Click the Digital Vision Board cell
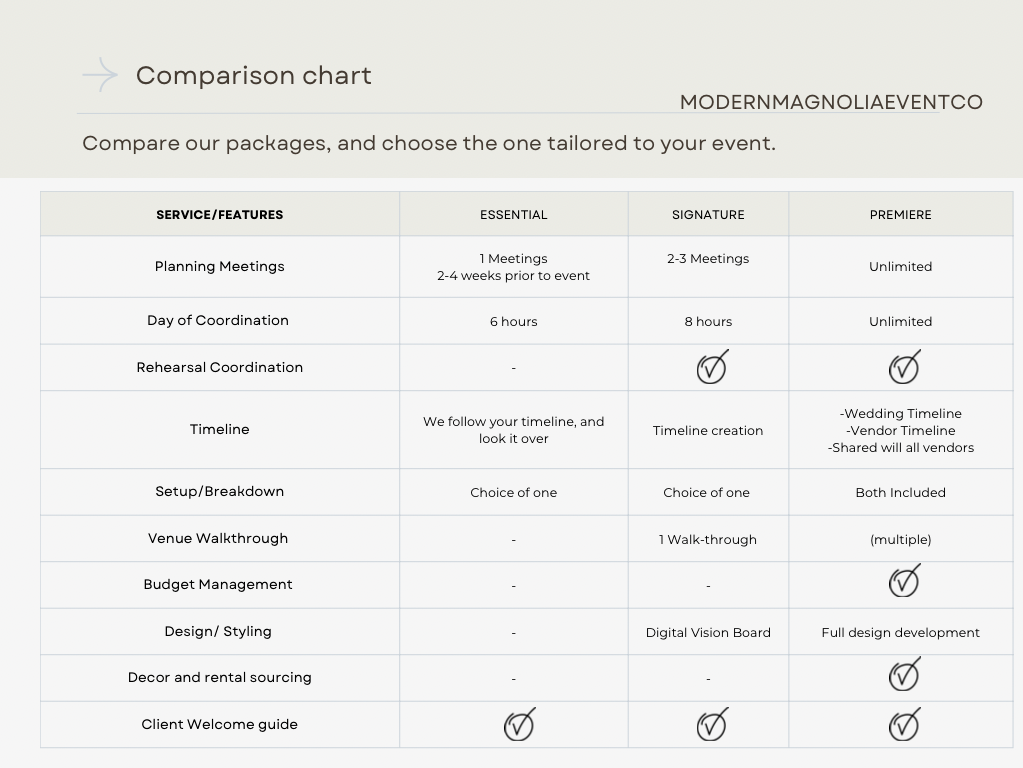The width and height of the screenshot is (1023, 768). tap(708, 632)
